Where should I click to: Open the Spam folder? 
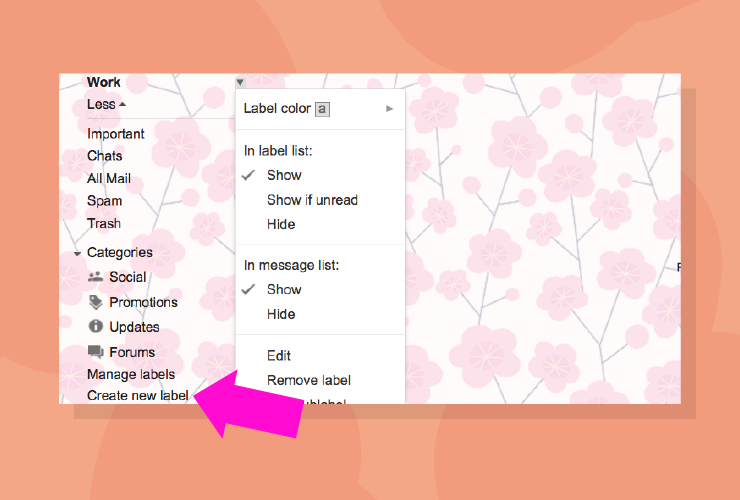(x=104, y=201)
